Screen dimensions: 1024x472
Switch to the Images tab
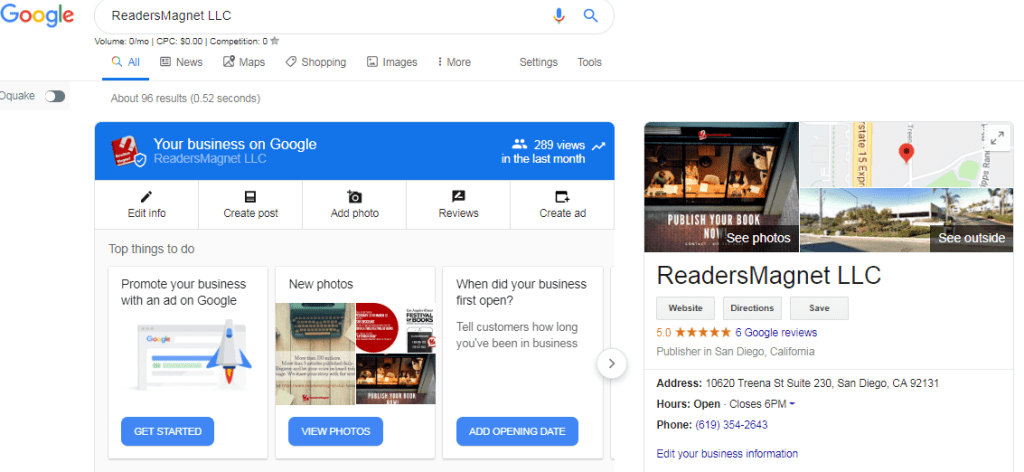pos(392,62)
